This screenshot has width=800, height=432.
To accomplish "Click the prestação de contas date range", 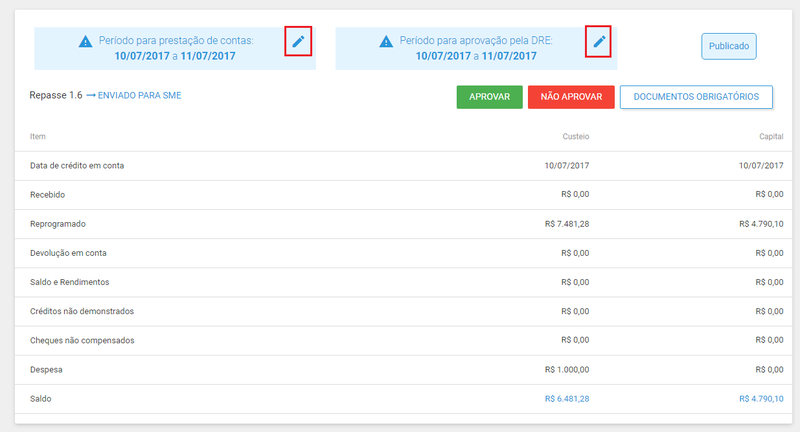I will pyautogui.click(x=175, y=56).
